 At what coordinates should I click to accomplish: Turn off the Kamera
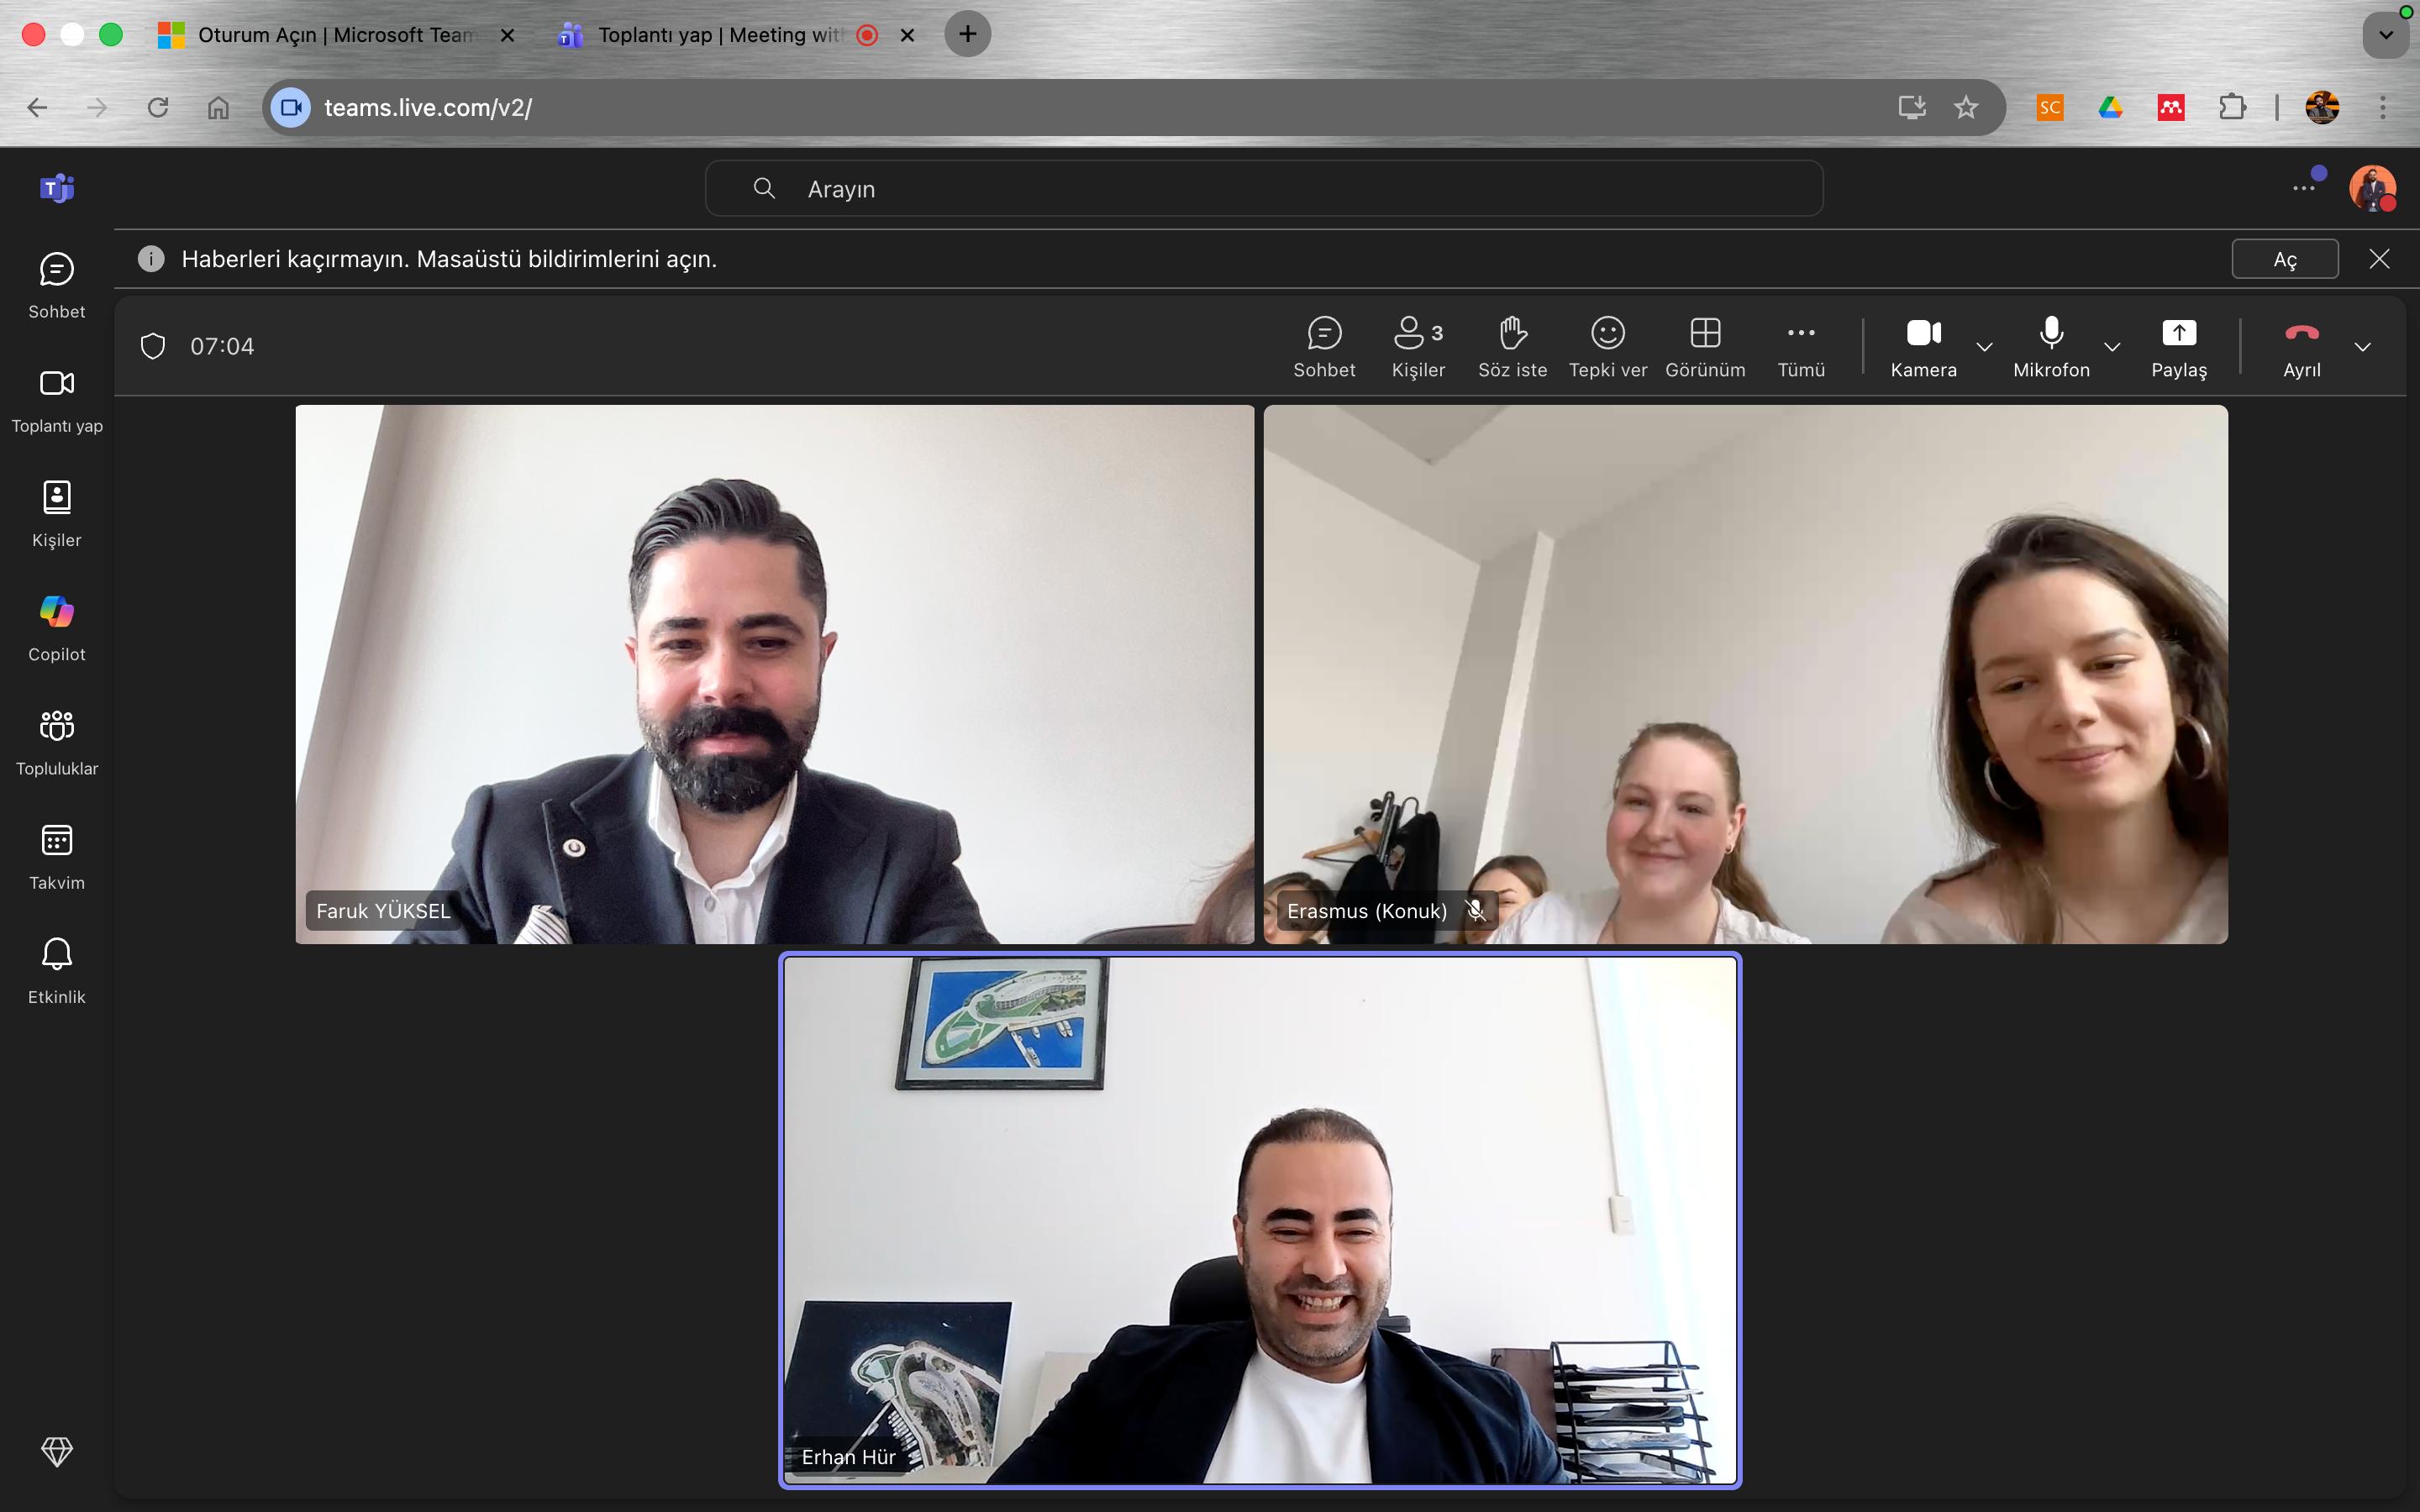click(1923, 346)
